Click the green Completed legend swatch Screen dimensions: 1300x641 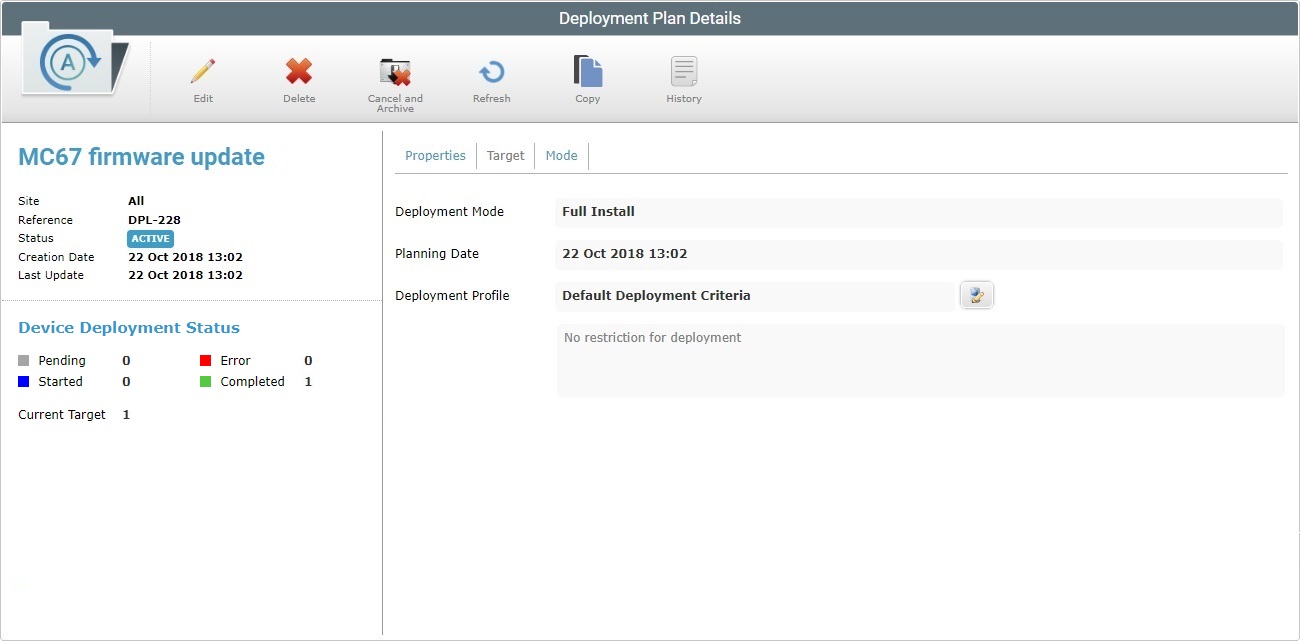[x=205, y=381]
